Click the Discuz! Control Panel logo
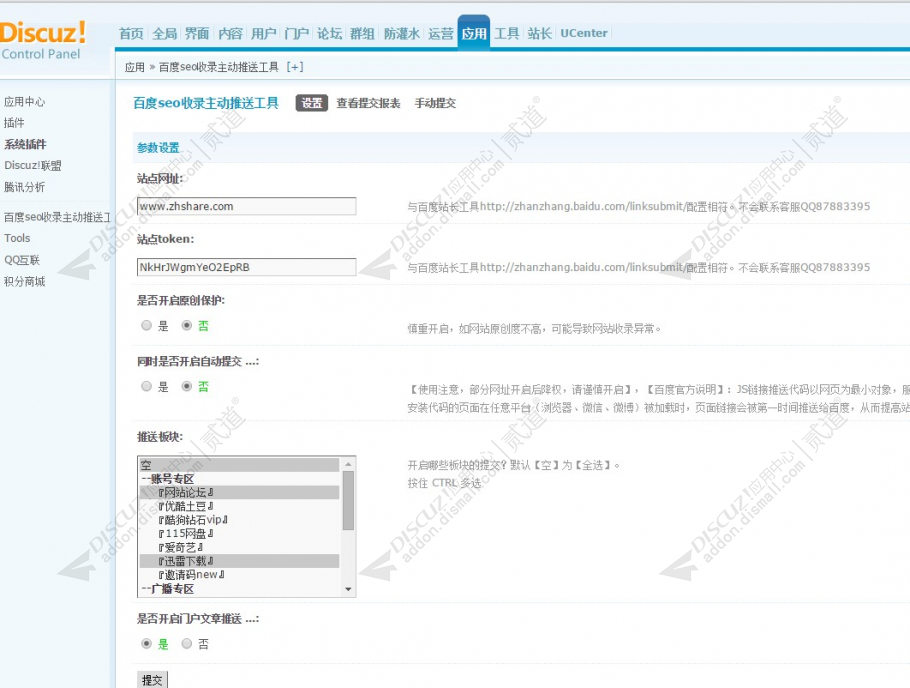 click(43, 41)
